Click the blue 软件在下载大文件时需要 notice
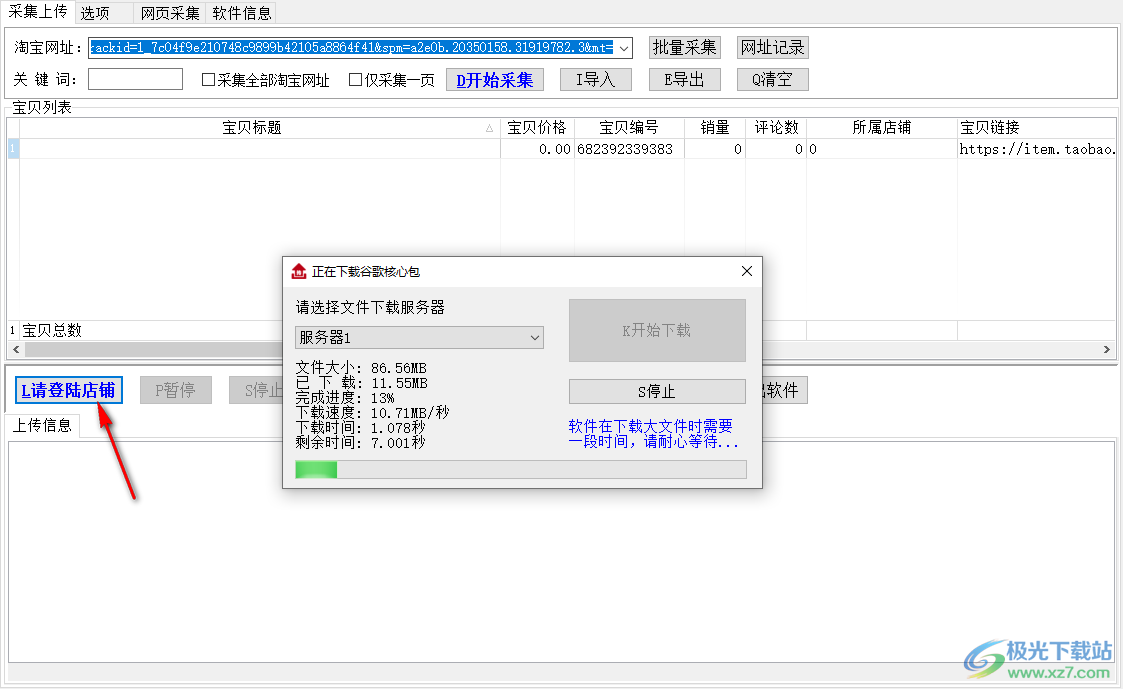Screen dimensions: 1123x689 pos(653,434)
